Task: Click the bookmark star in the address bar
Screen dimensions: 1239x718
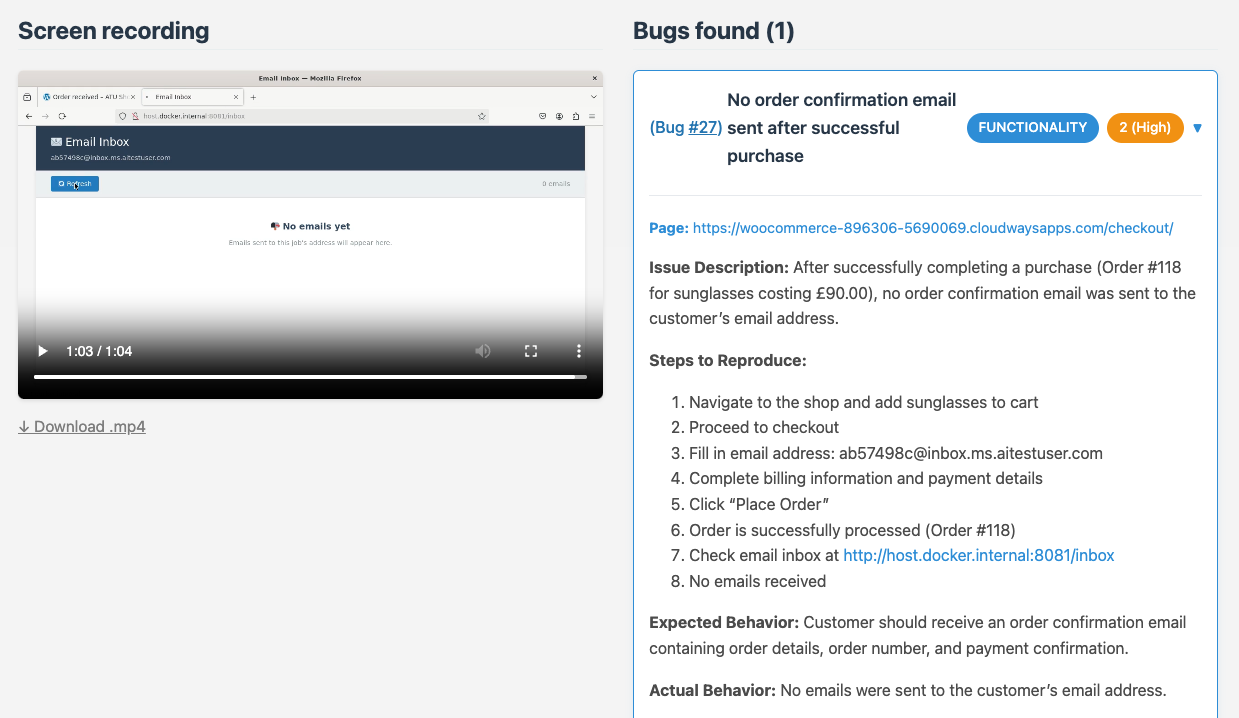Action: click(480, 116)
